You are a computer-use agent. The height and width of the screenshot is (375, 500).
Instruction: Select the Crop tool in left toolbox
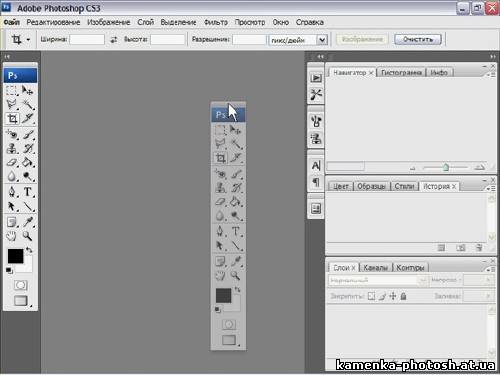pyautogui.click(x=13, y=118)
